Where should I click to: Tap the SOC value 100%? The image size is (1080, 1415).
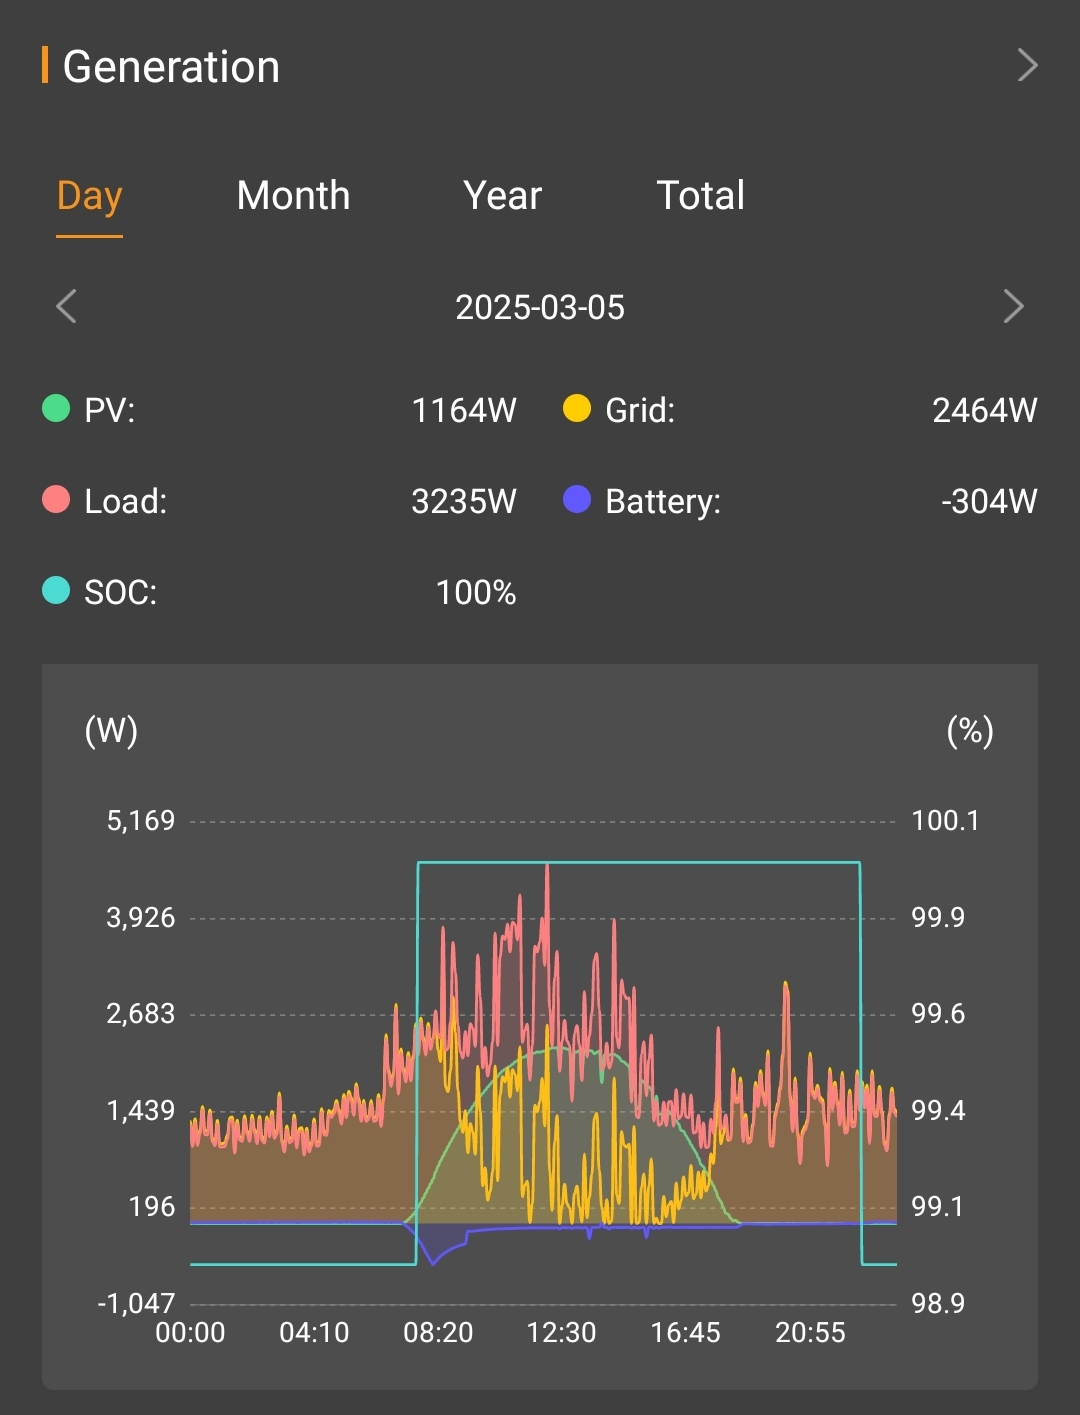pyautogui.click(x=476, y=593)
